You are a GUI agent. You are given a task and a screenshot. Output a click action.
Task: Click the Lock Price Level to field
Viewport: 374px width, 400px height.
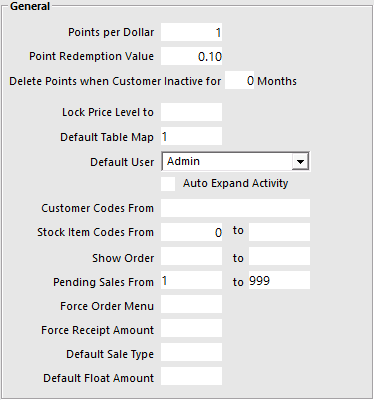click(x=191, y=112)
